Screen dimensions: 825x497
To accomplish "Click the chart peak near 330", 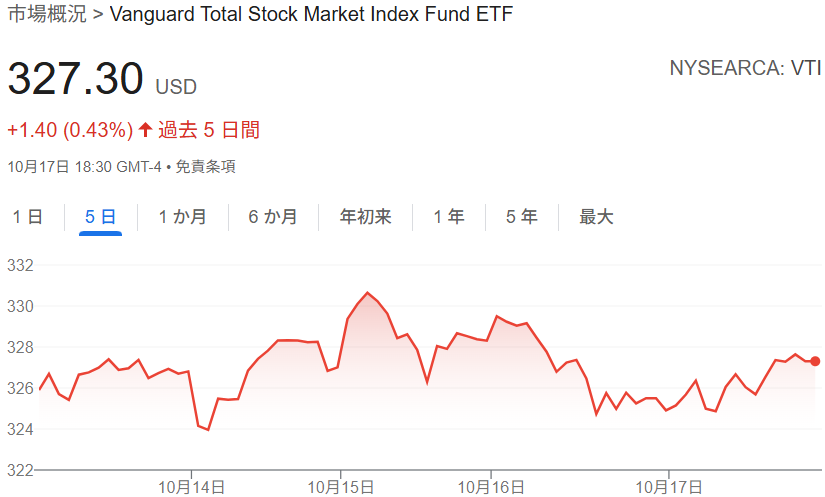I will pos(367,293).
